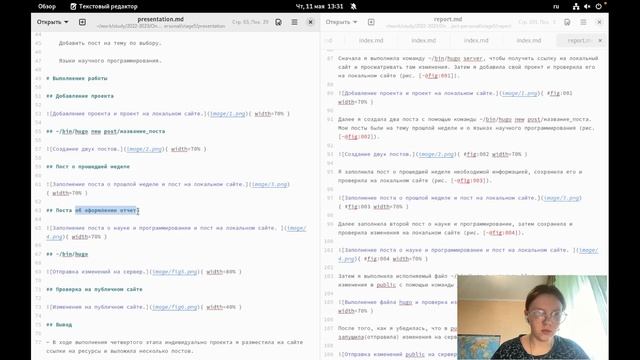Click the line 'Языки научного программирования.'
Image resolution: width=640 pixels, height=360 pixels.
(110, 60)
